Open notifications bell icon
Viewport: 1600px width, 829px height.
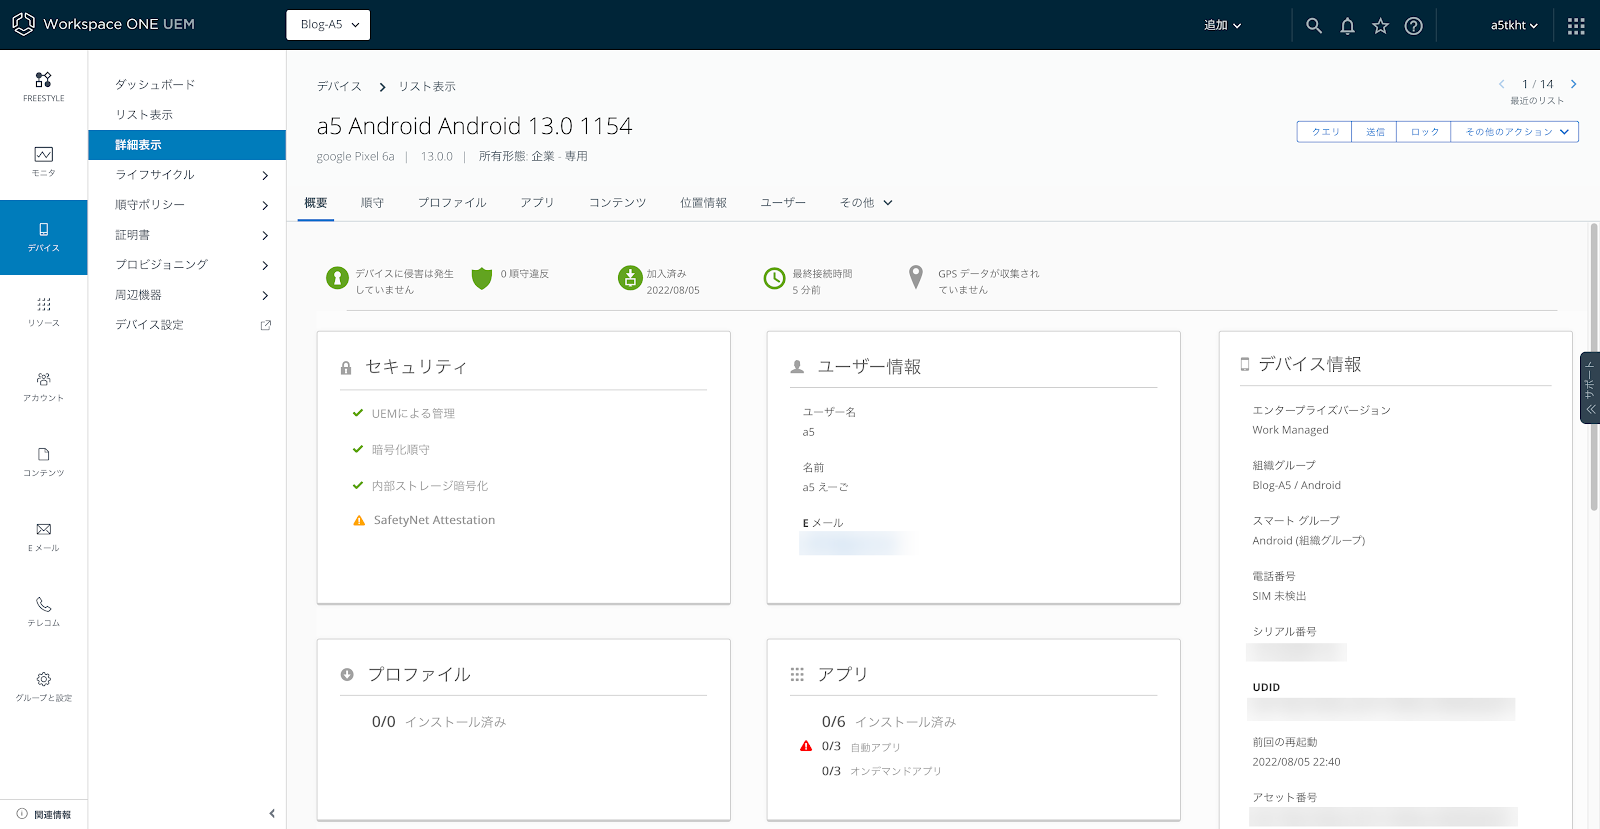tap(1347, 26)
